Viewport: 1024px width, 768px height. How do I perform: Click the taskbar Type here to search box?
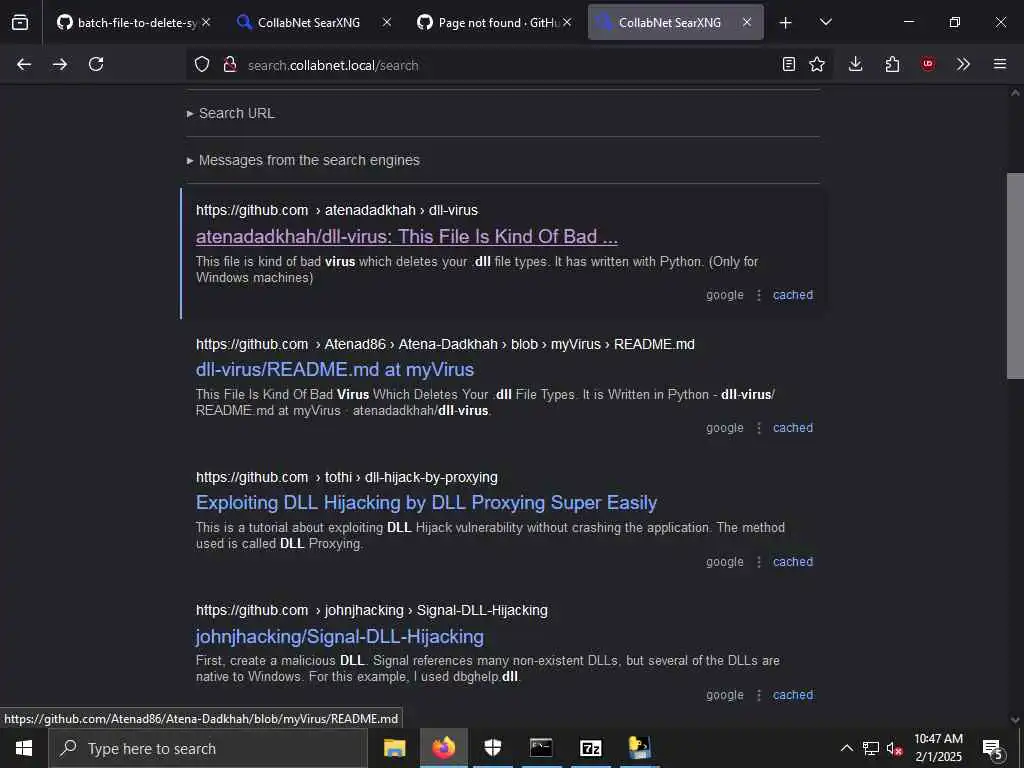point(208,748)
